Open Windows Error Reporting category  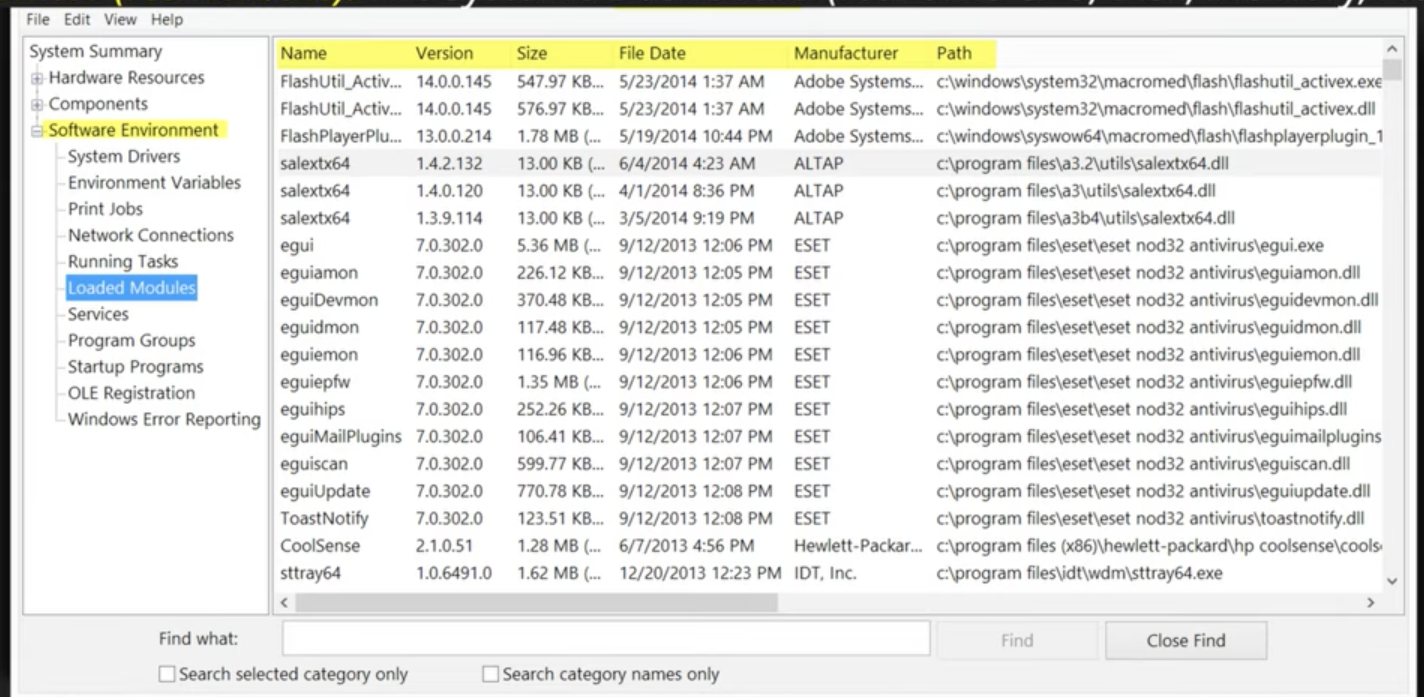164,419
